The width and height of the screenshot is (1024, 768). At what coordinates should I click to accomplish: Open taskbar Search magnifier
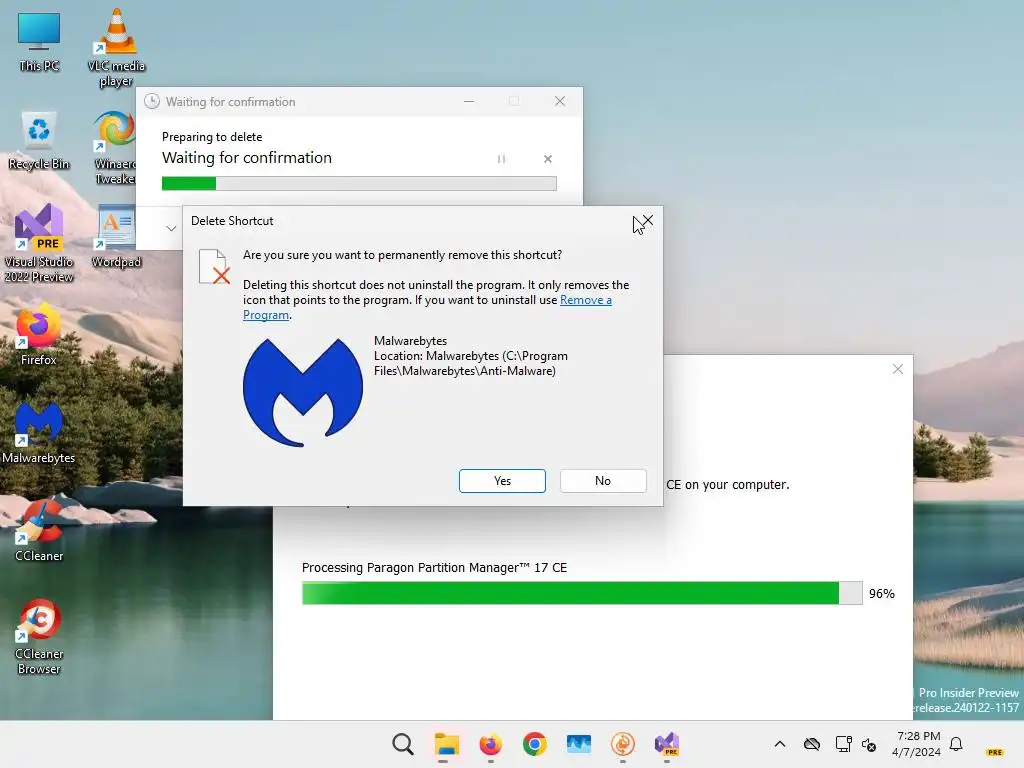403,744
